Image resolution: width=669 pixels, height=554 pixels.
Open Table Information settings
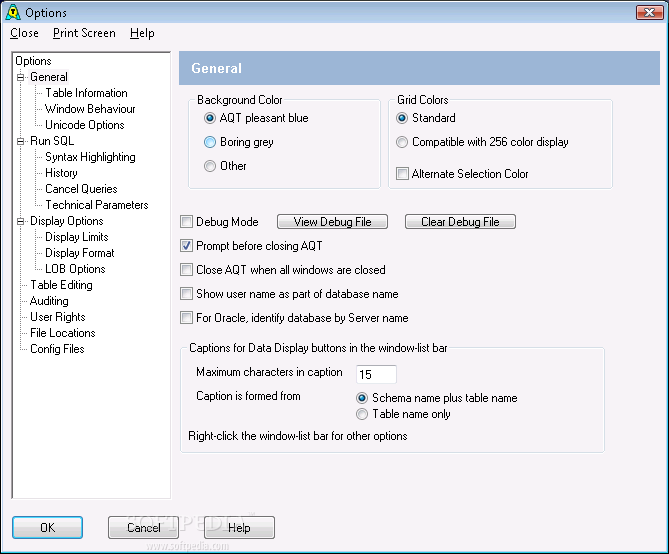[86, 93]
